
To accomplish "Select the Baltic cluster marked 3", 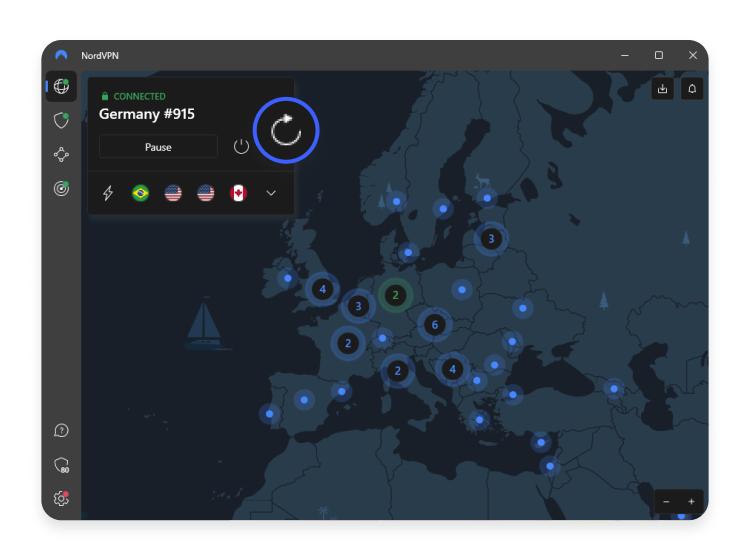I will 491,238.
